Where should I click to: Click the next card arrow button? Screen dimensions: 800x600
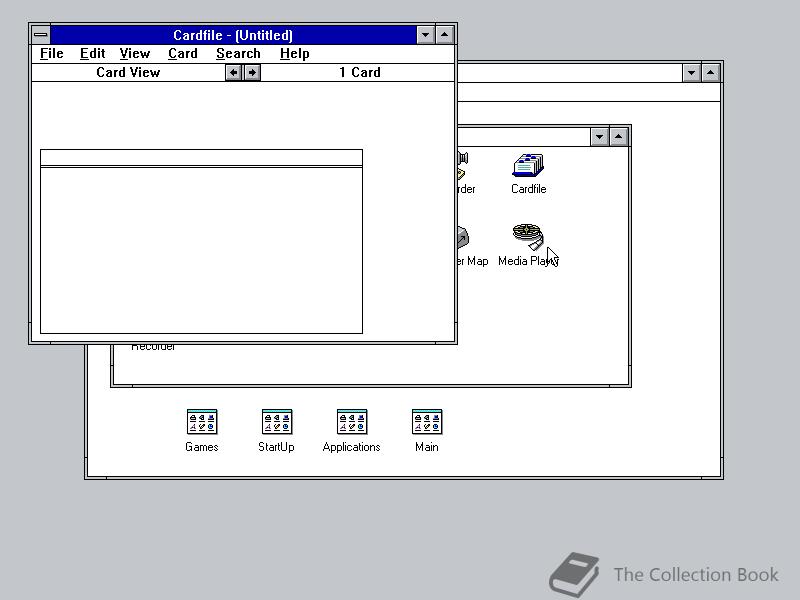pyautogui.click(x=251, y=72)
